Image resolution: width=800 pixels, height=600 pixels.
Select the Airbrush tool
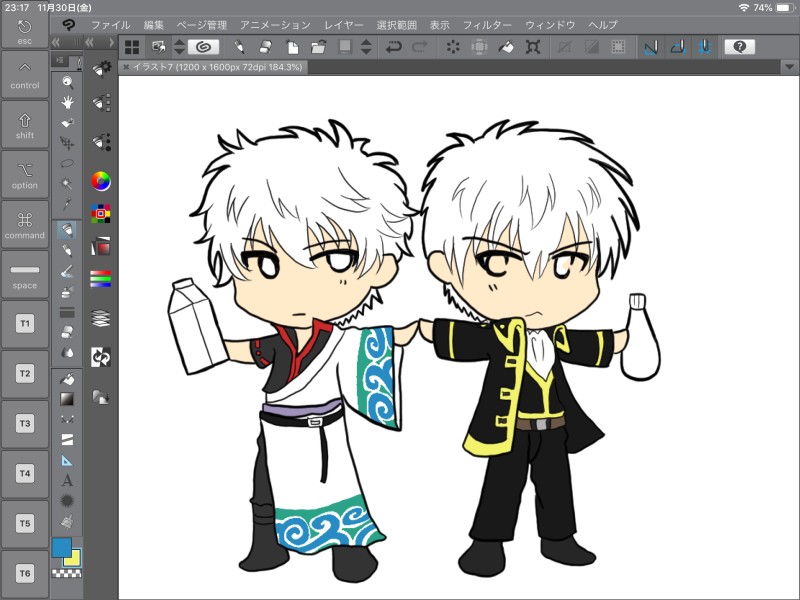(67, 292)
